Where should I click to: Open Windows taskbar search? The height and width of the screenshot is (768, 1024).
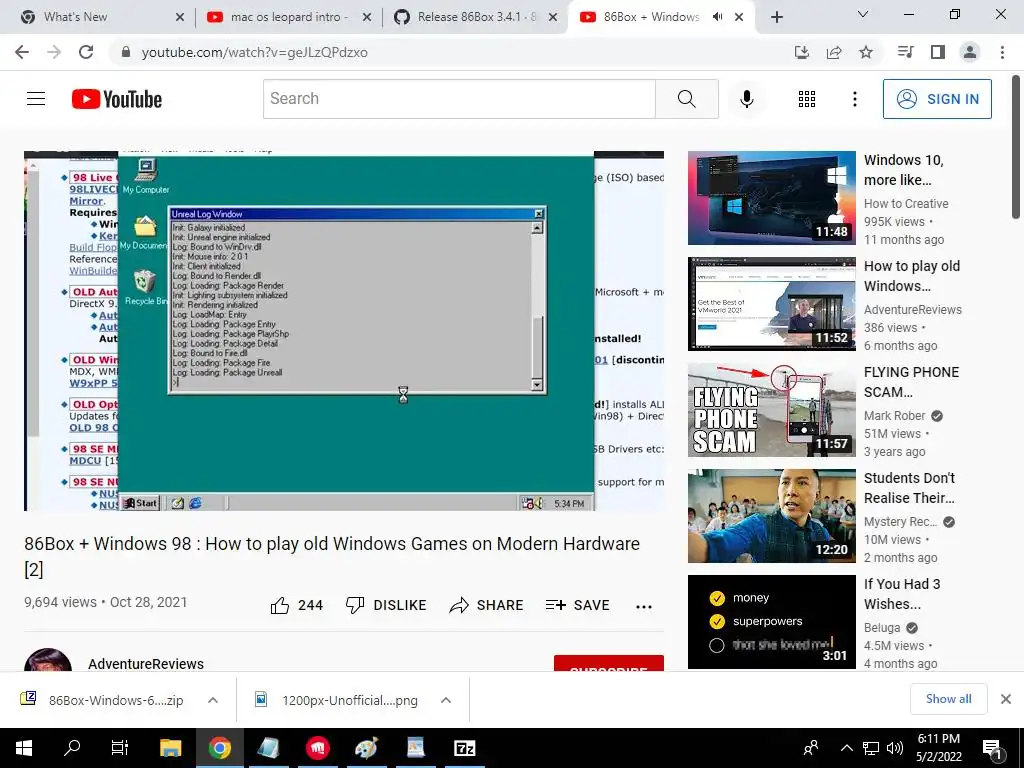tap(72, 748)
